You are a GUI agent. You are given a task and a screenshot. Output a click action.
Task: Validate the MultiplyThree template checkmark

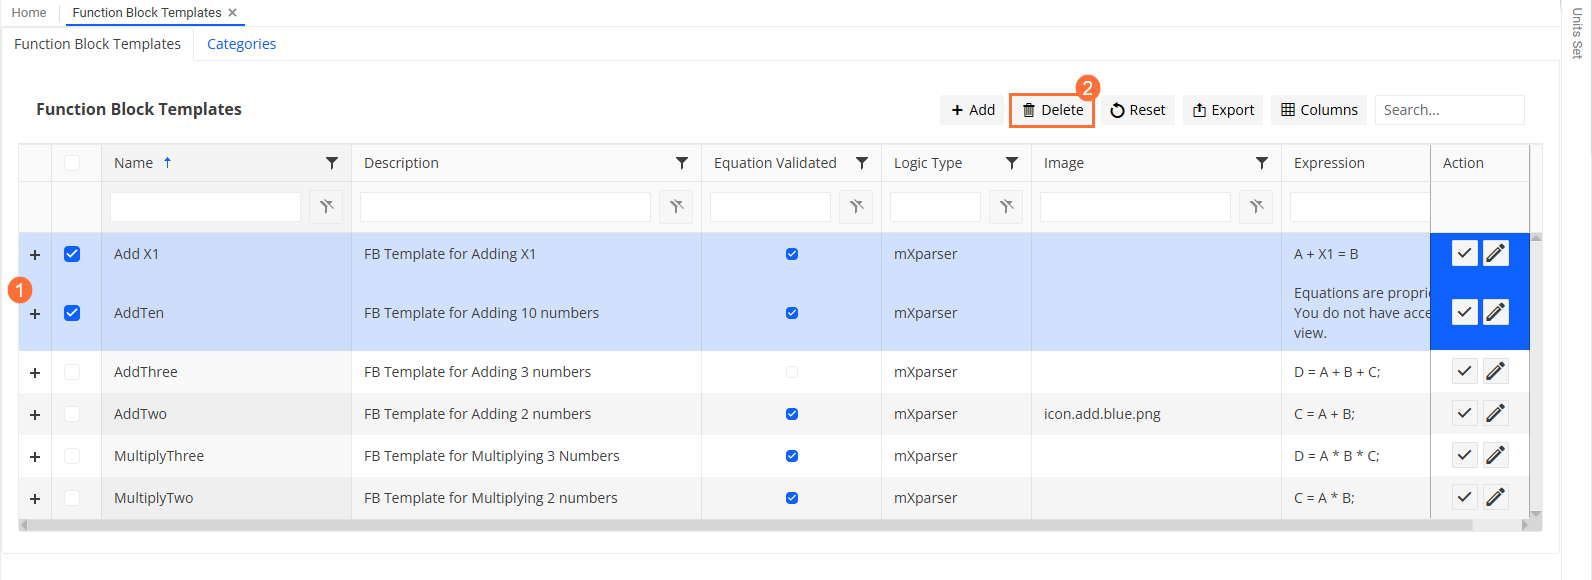pyautogui.click(x=1464, y=455)
